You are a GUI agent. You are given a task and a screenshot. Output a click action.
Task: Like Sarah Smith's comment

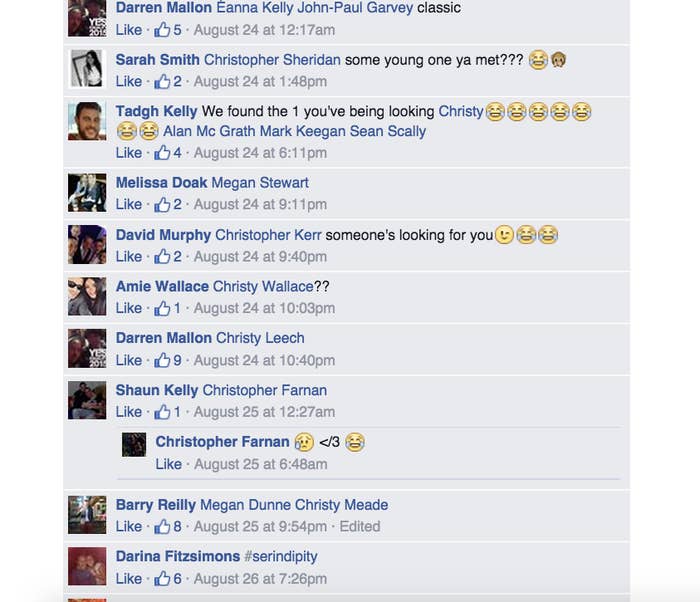(x=129, y=81)
